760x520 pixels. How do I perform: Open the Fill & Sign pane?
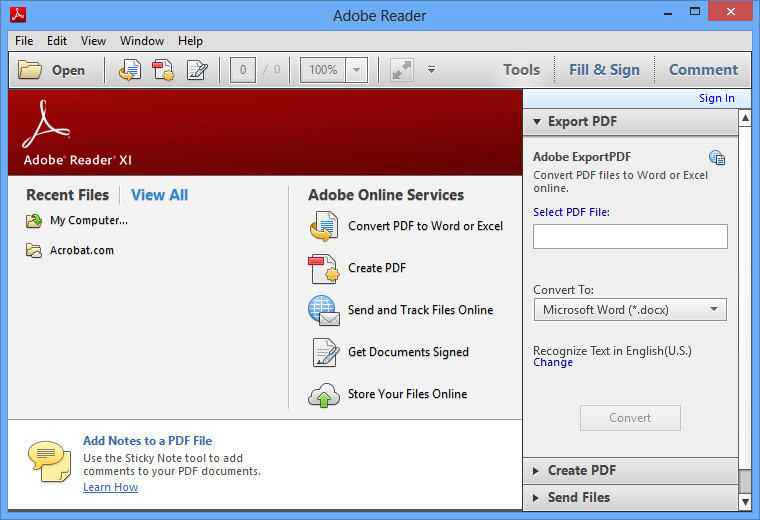point(604,70)
